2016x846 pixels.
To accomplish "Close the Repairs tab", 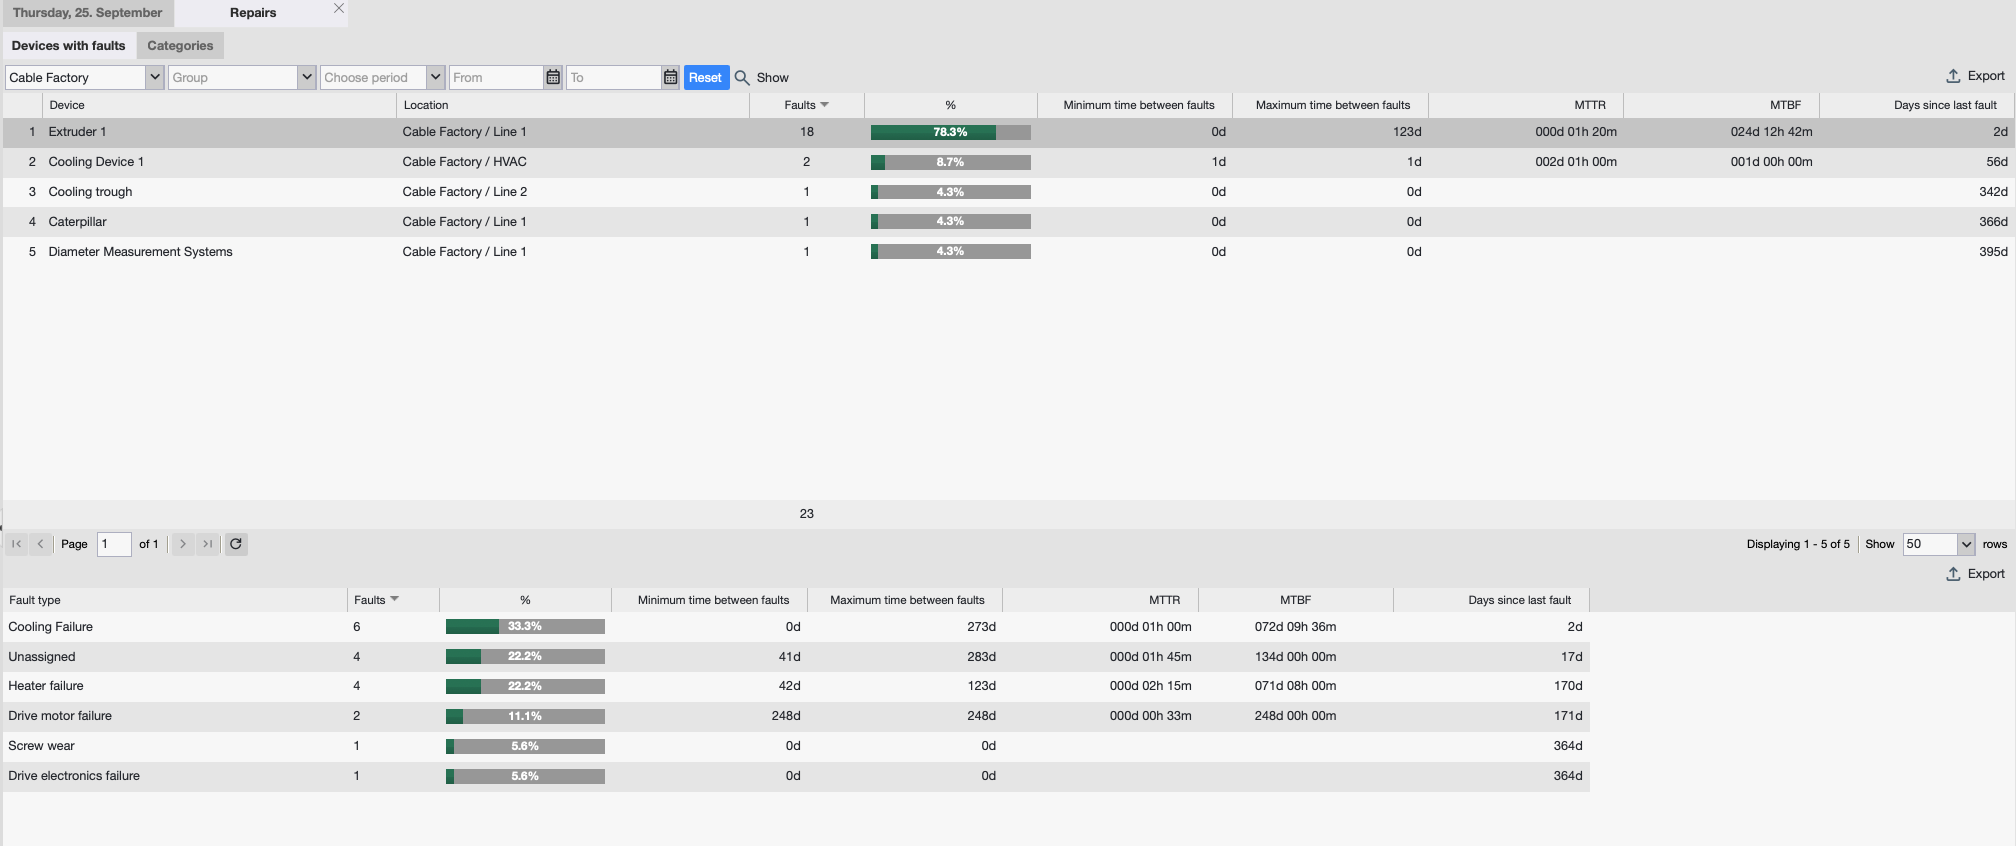I will [339, 9].
